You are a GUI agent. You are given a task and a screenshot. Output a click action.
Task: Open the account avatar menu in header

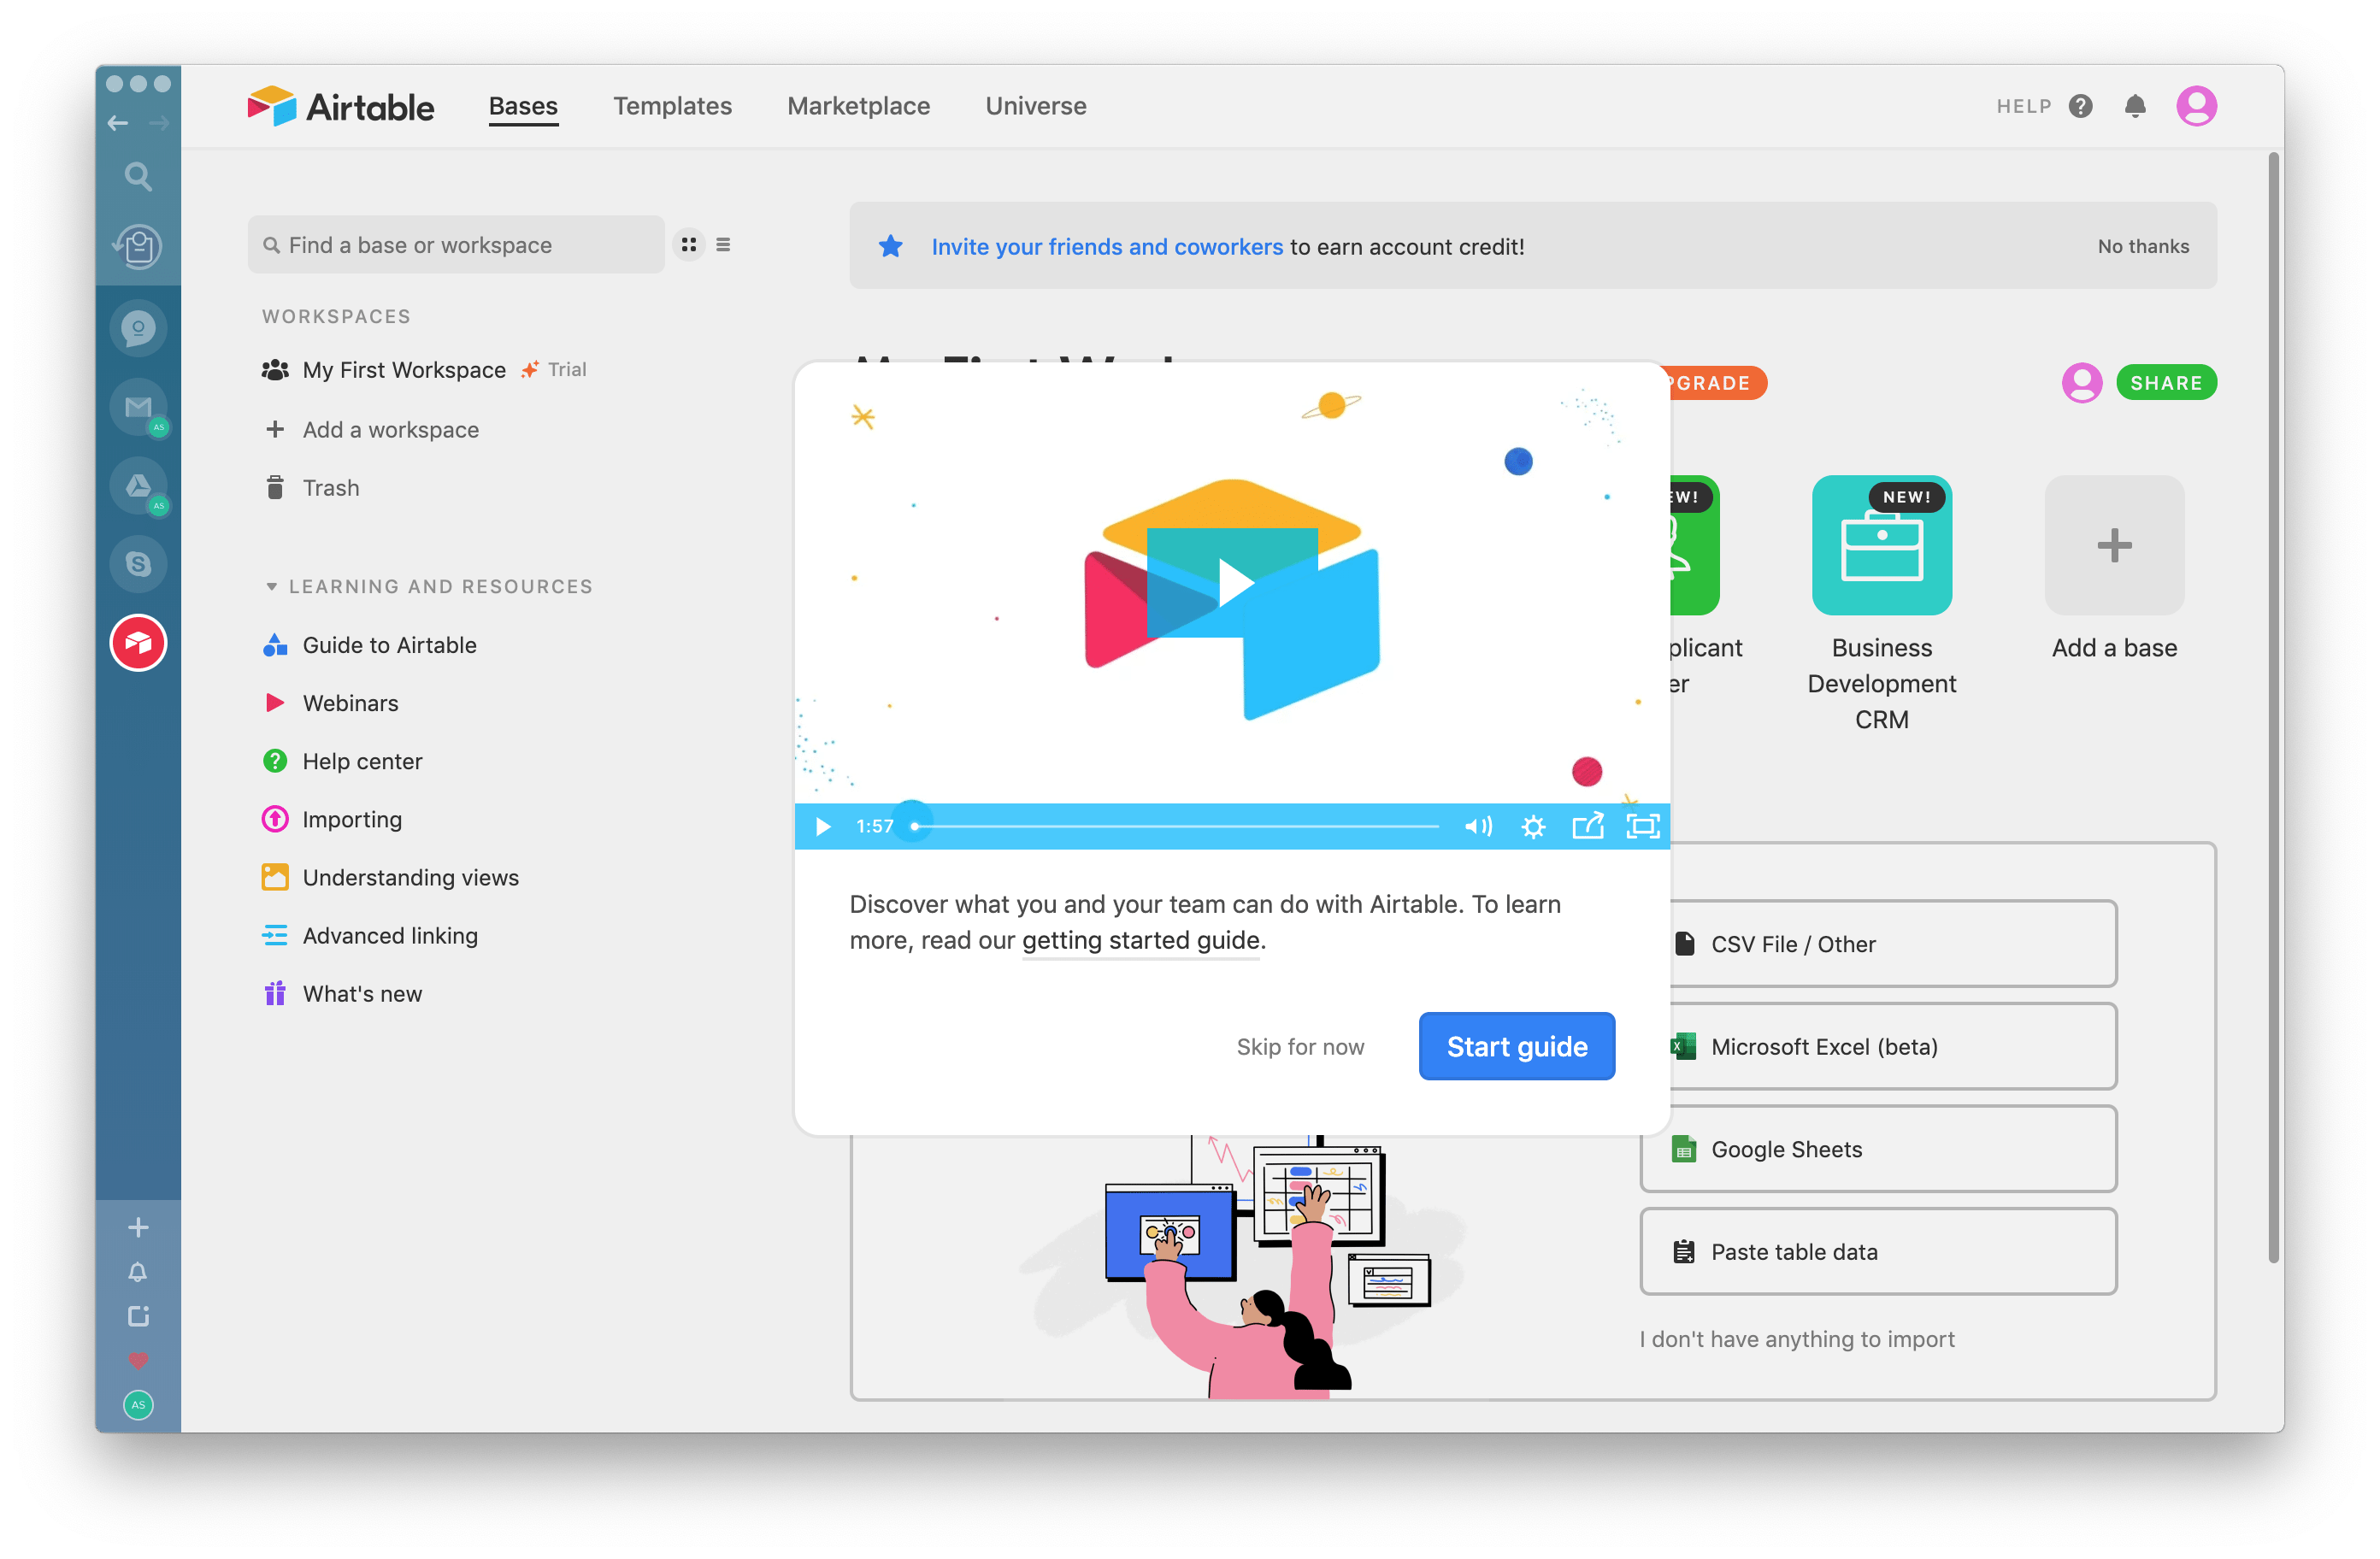tap(2196, 106)
